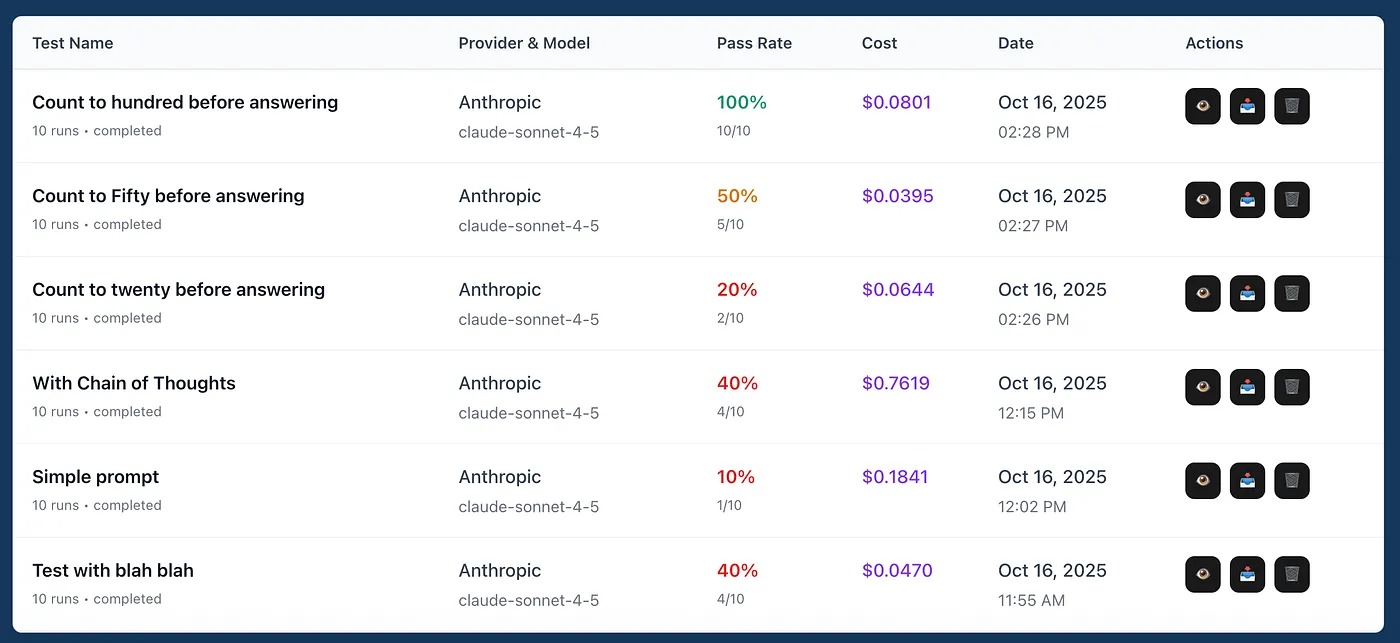Delete the "Count to twenty before answering" test
This screenshot has height=643, width=1400.
[x=1292, y=293]
